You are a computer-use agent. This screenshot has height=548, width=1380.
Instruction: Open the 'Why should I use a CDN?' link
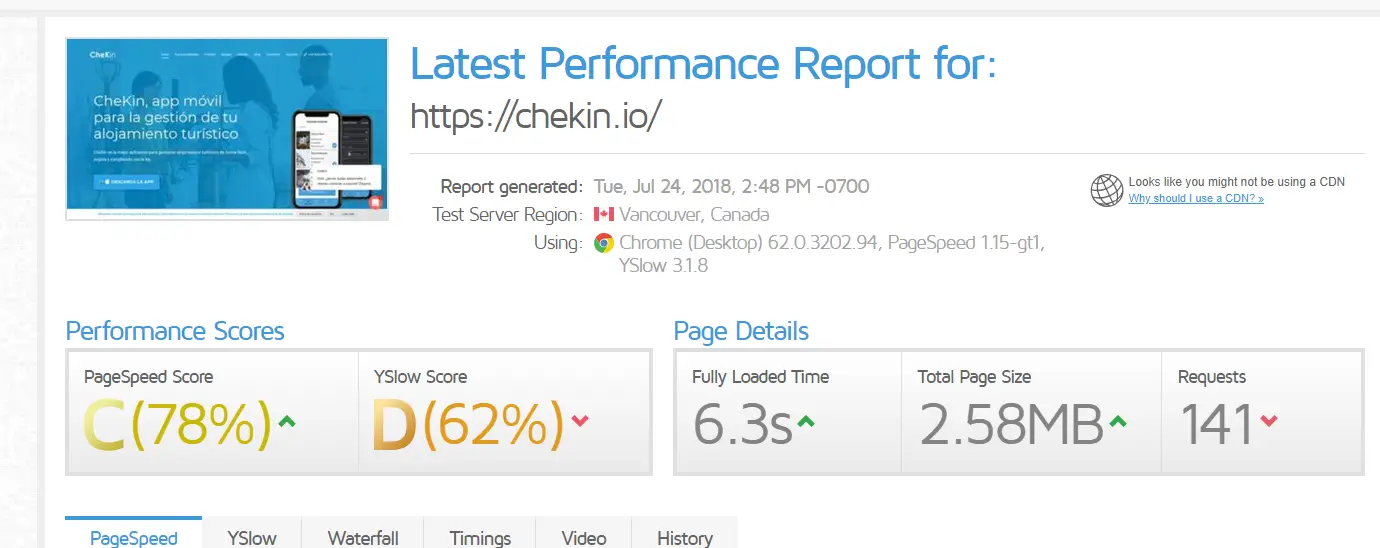pos(1196,199)
